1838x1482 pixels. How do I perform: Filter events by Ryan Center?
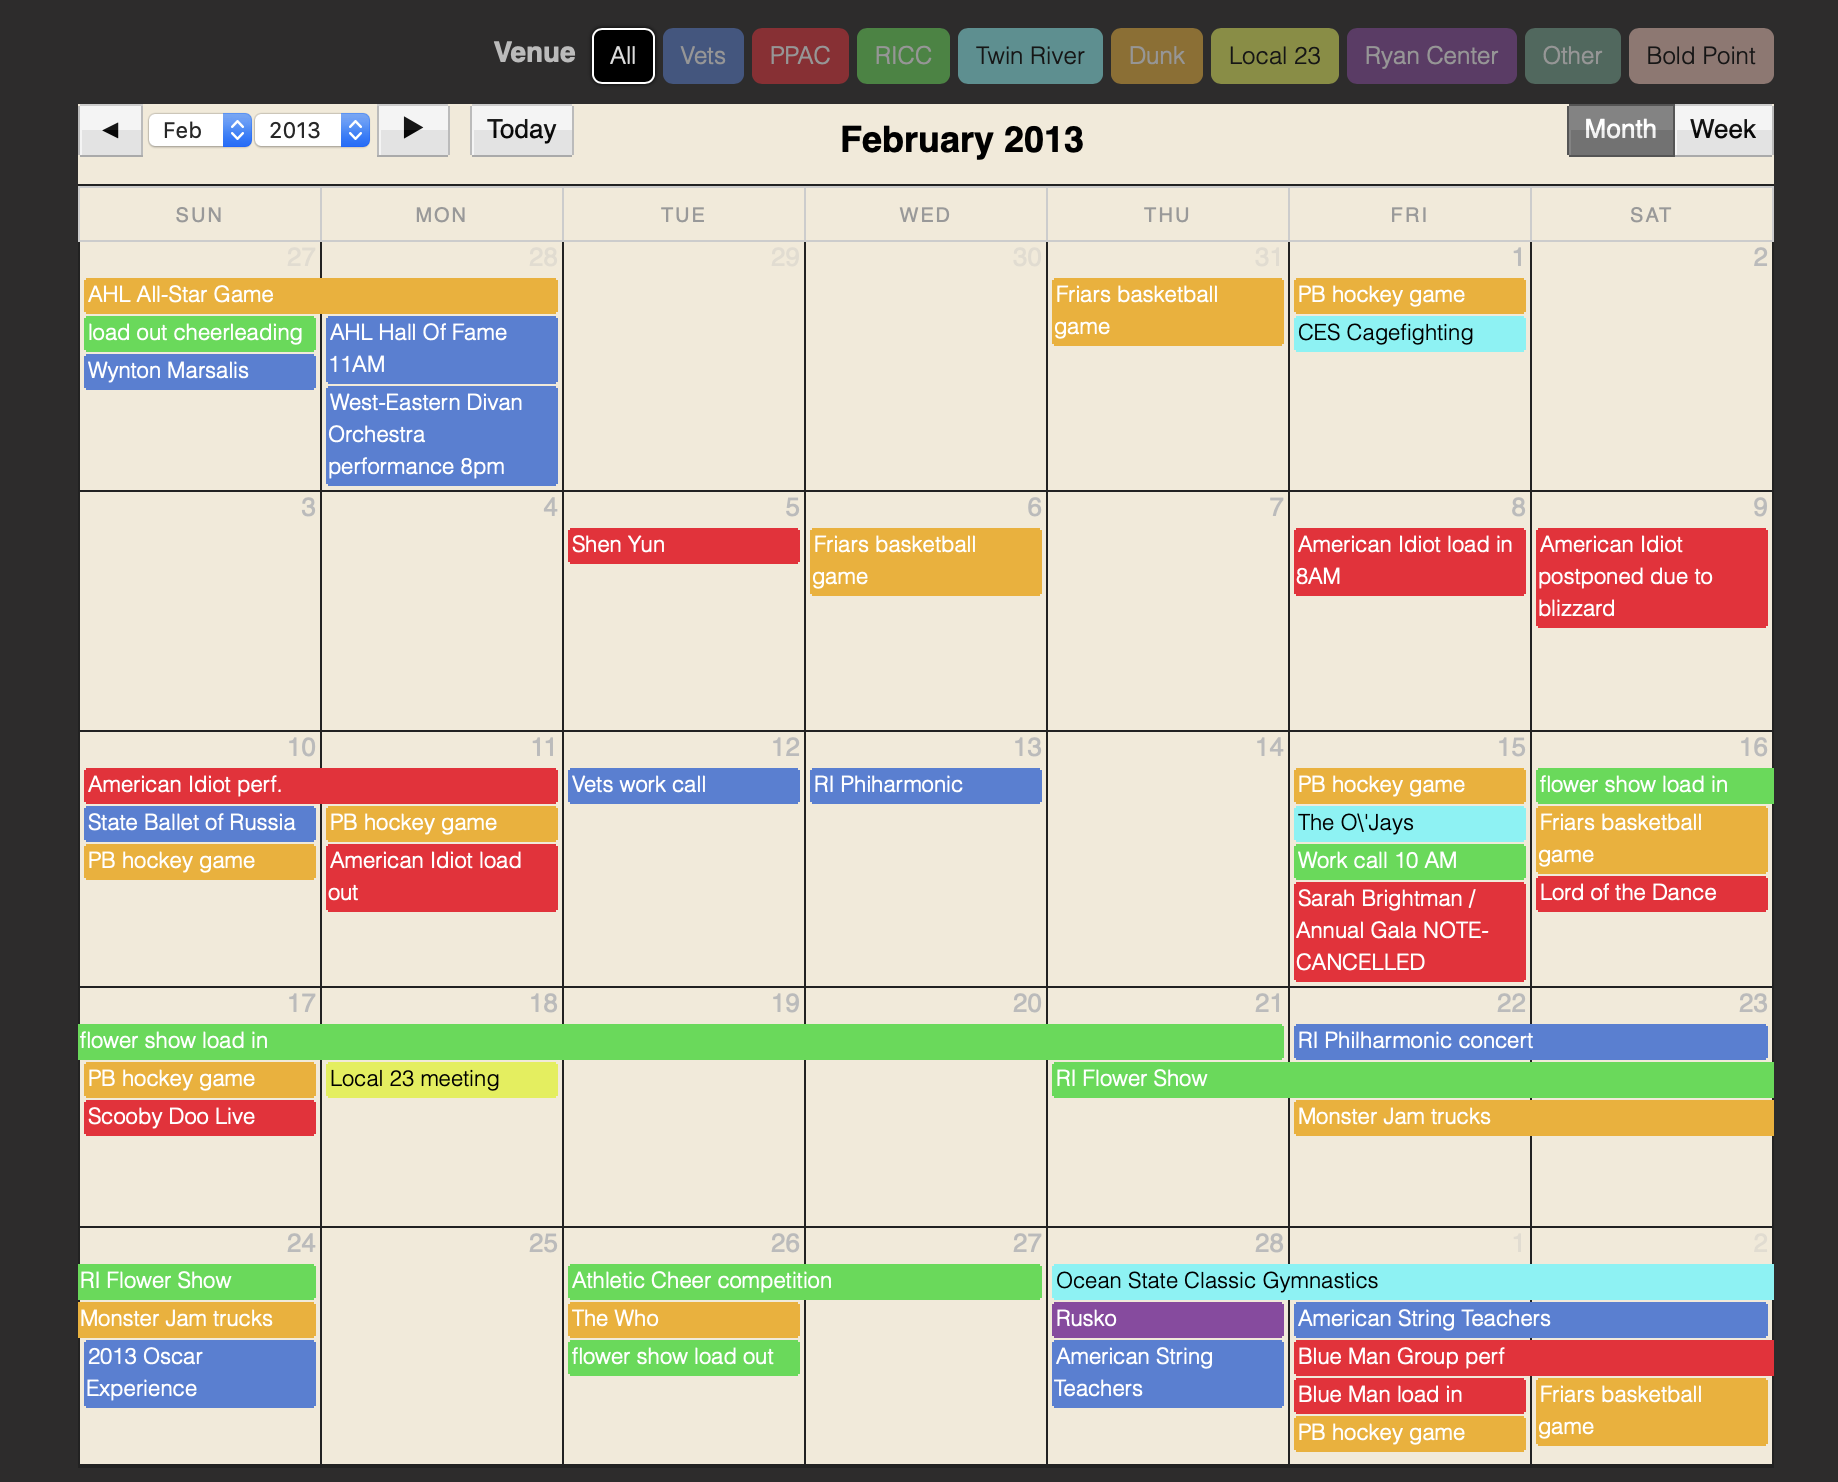[x=1430, y=56]
